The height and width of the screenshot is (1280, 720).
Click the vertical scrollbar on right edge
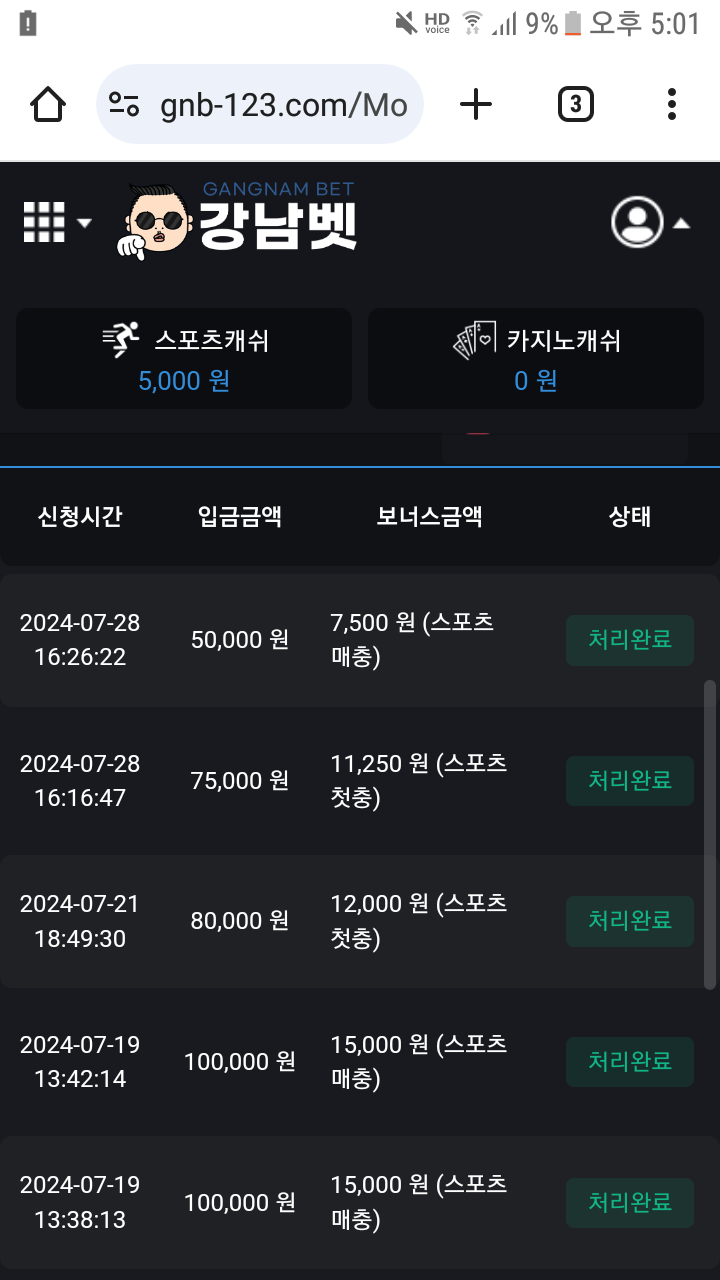click(x=710, y=834)
